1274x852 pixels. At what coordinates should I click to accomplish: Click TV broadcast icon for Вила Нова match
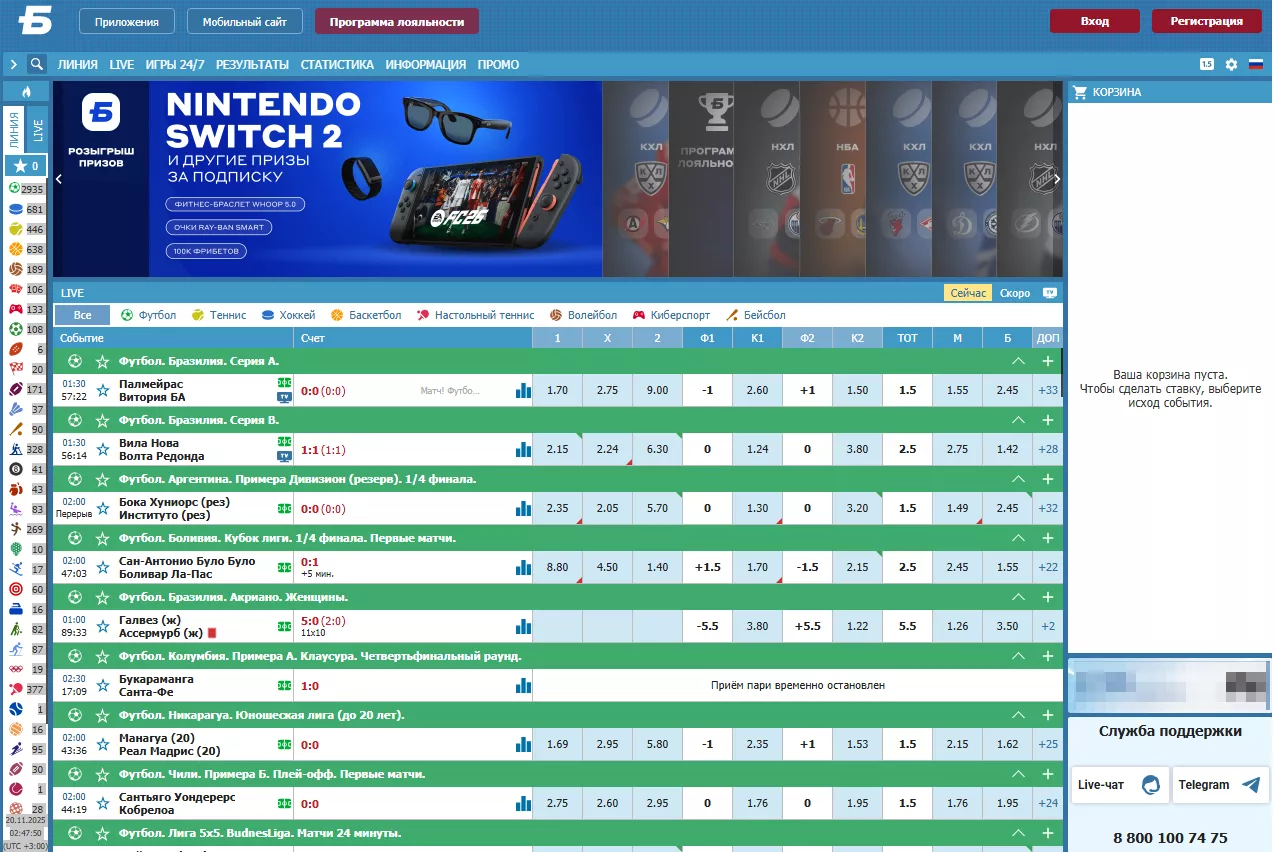coord(284,456)
